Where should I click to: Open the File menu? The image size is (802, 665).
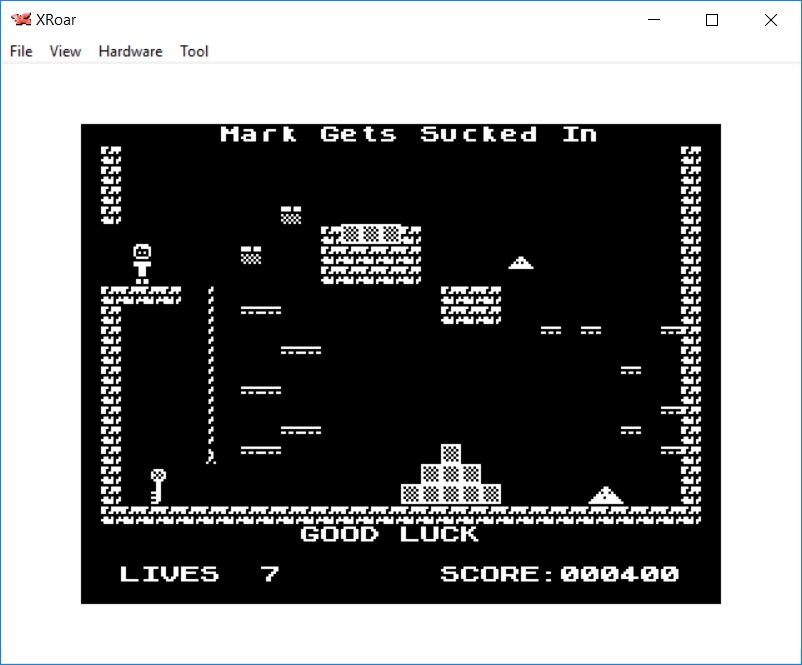click(21, 51)
